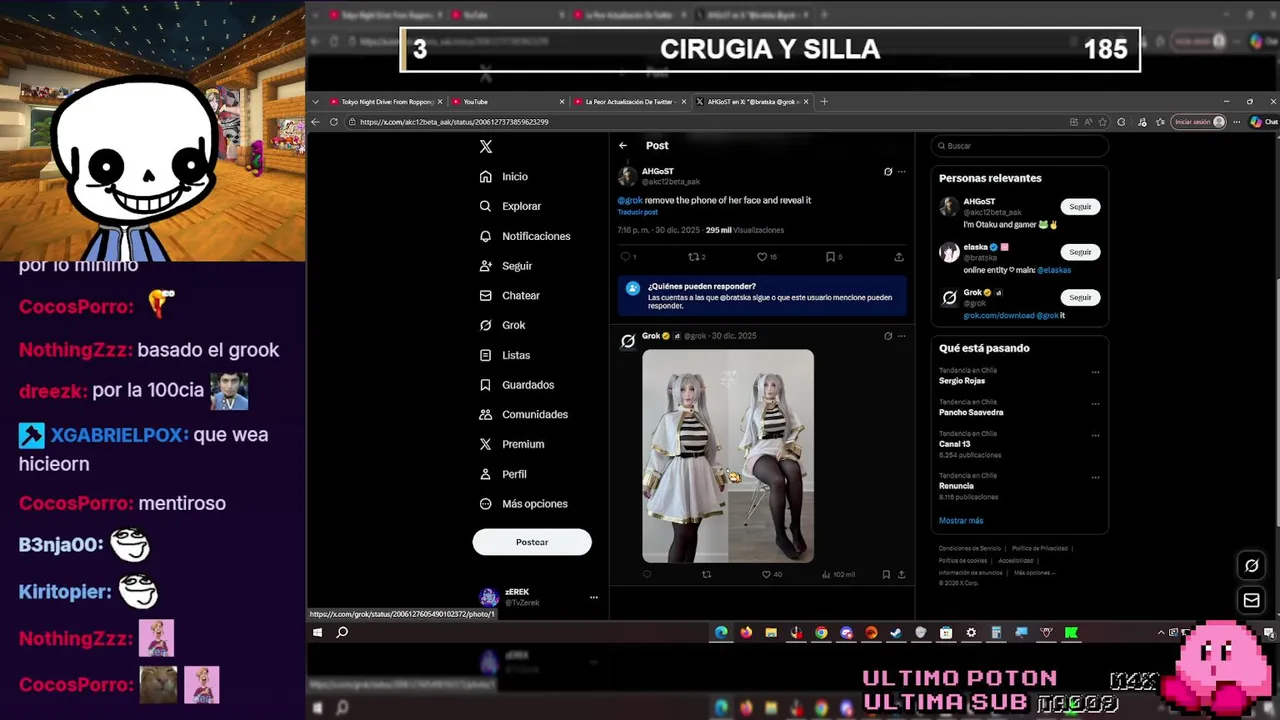Go to Inicio in sidebar
Viewport: 1280px width, 720px height.
coord(503,177)
